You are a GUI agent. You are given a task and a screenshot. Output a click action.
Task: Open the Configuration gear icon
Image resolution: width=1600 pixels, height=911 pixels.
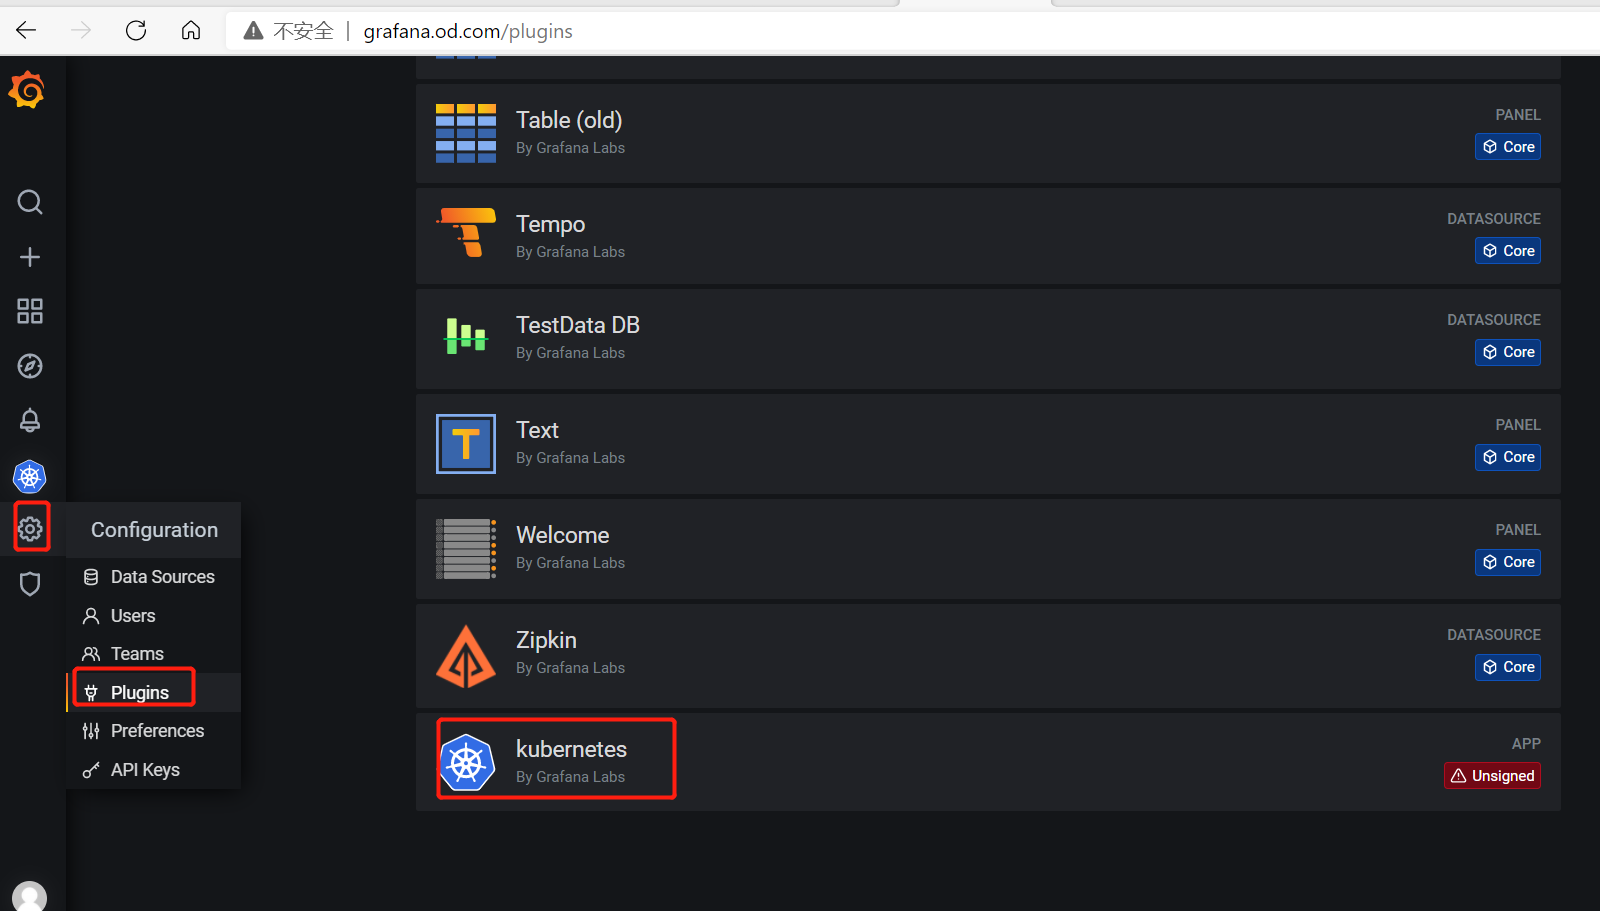(31, 529)
